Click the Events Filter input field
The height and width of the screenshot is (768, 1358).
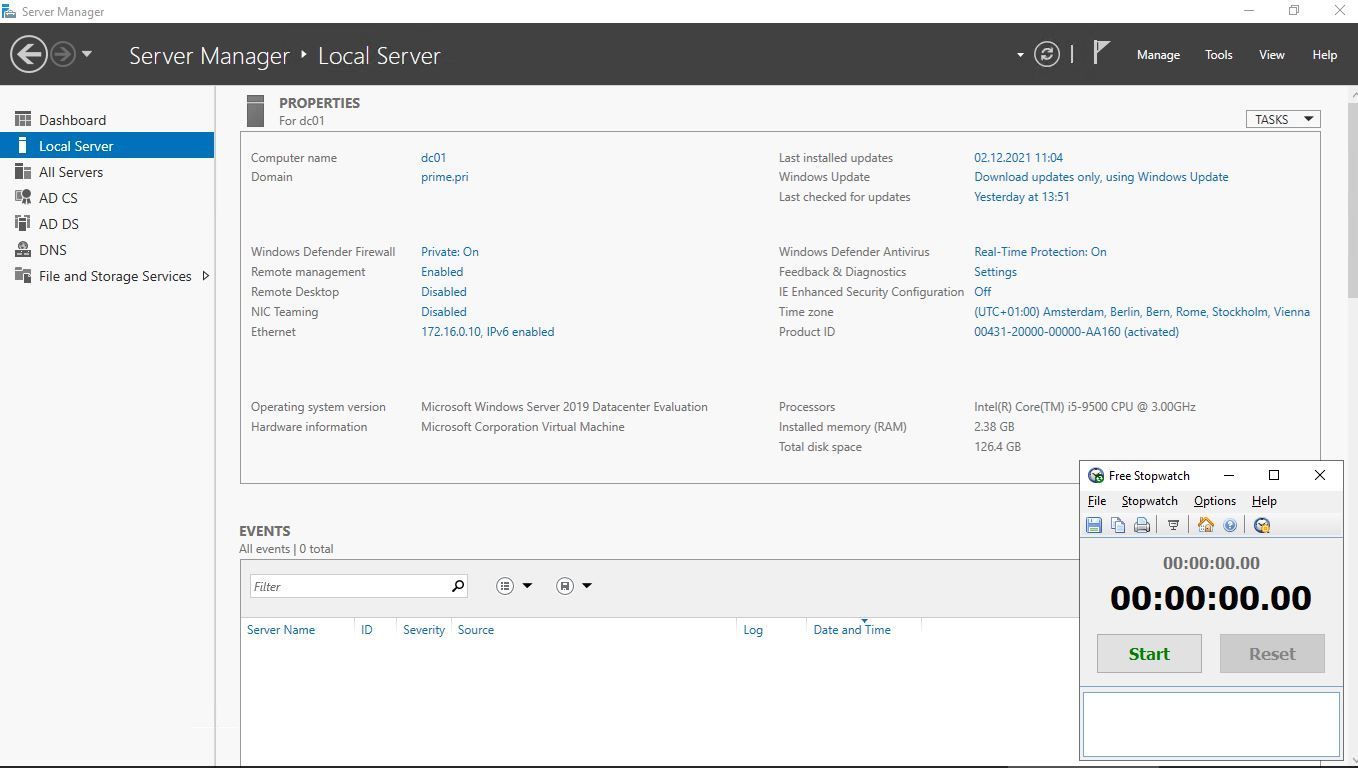[x=349, y=586]
